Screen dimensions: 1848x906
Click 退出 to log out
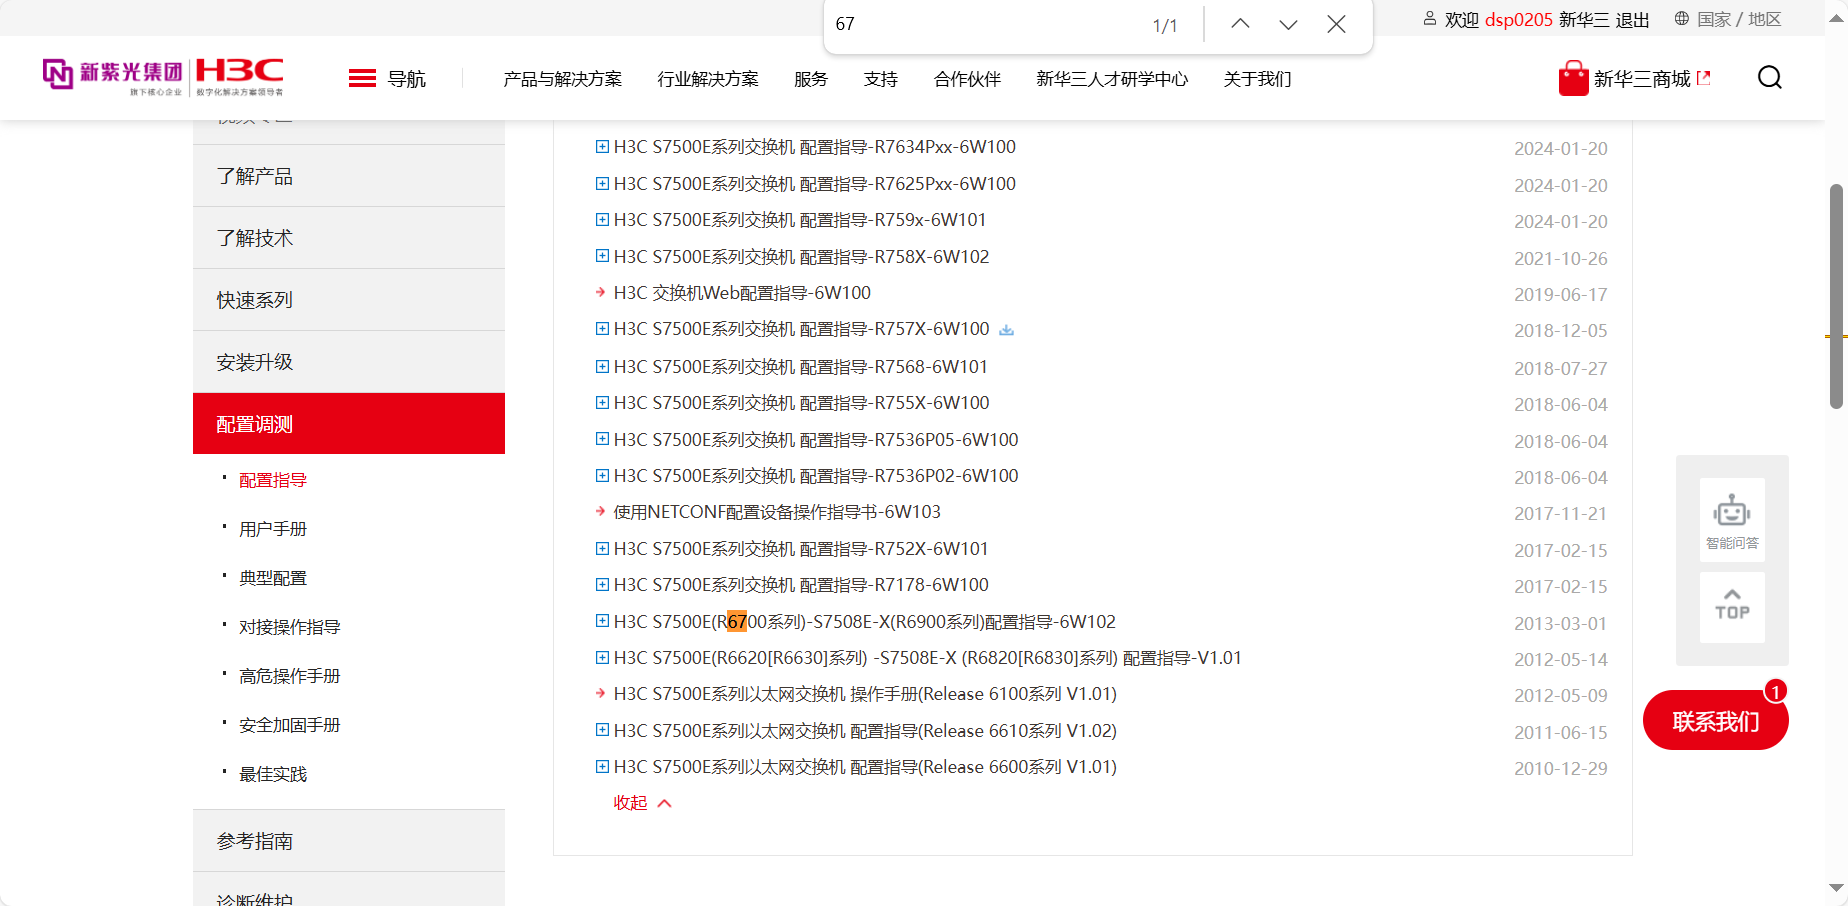(1633, 20)
